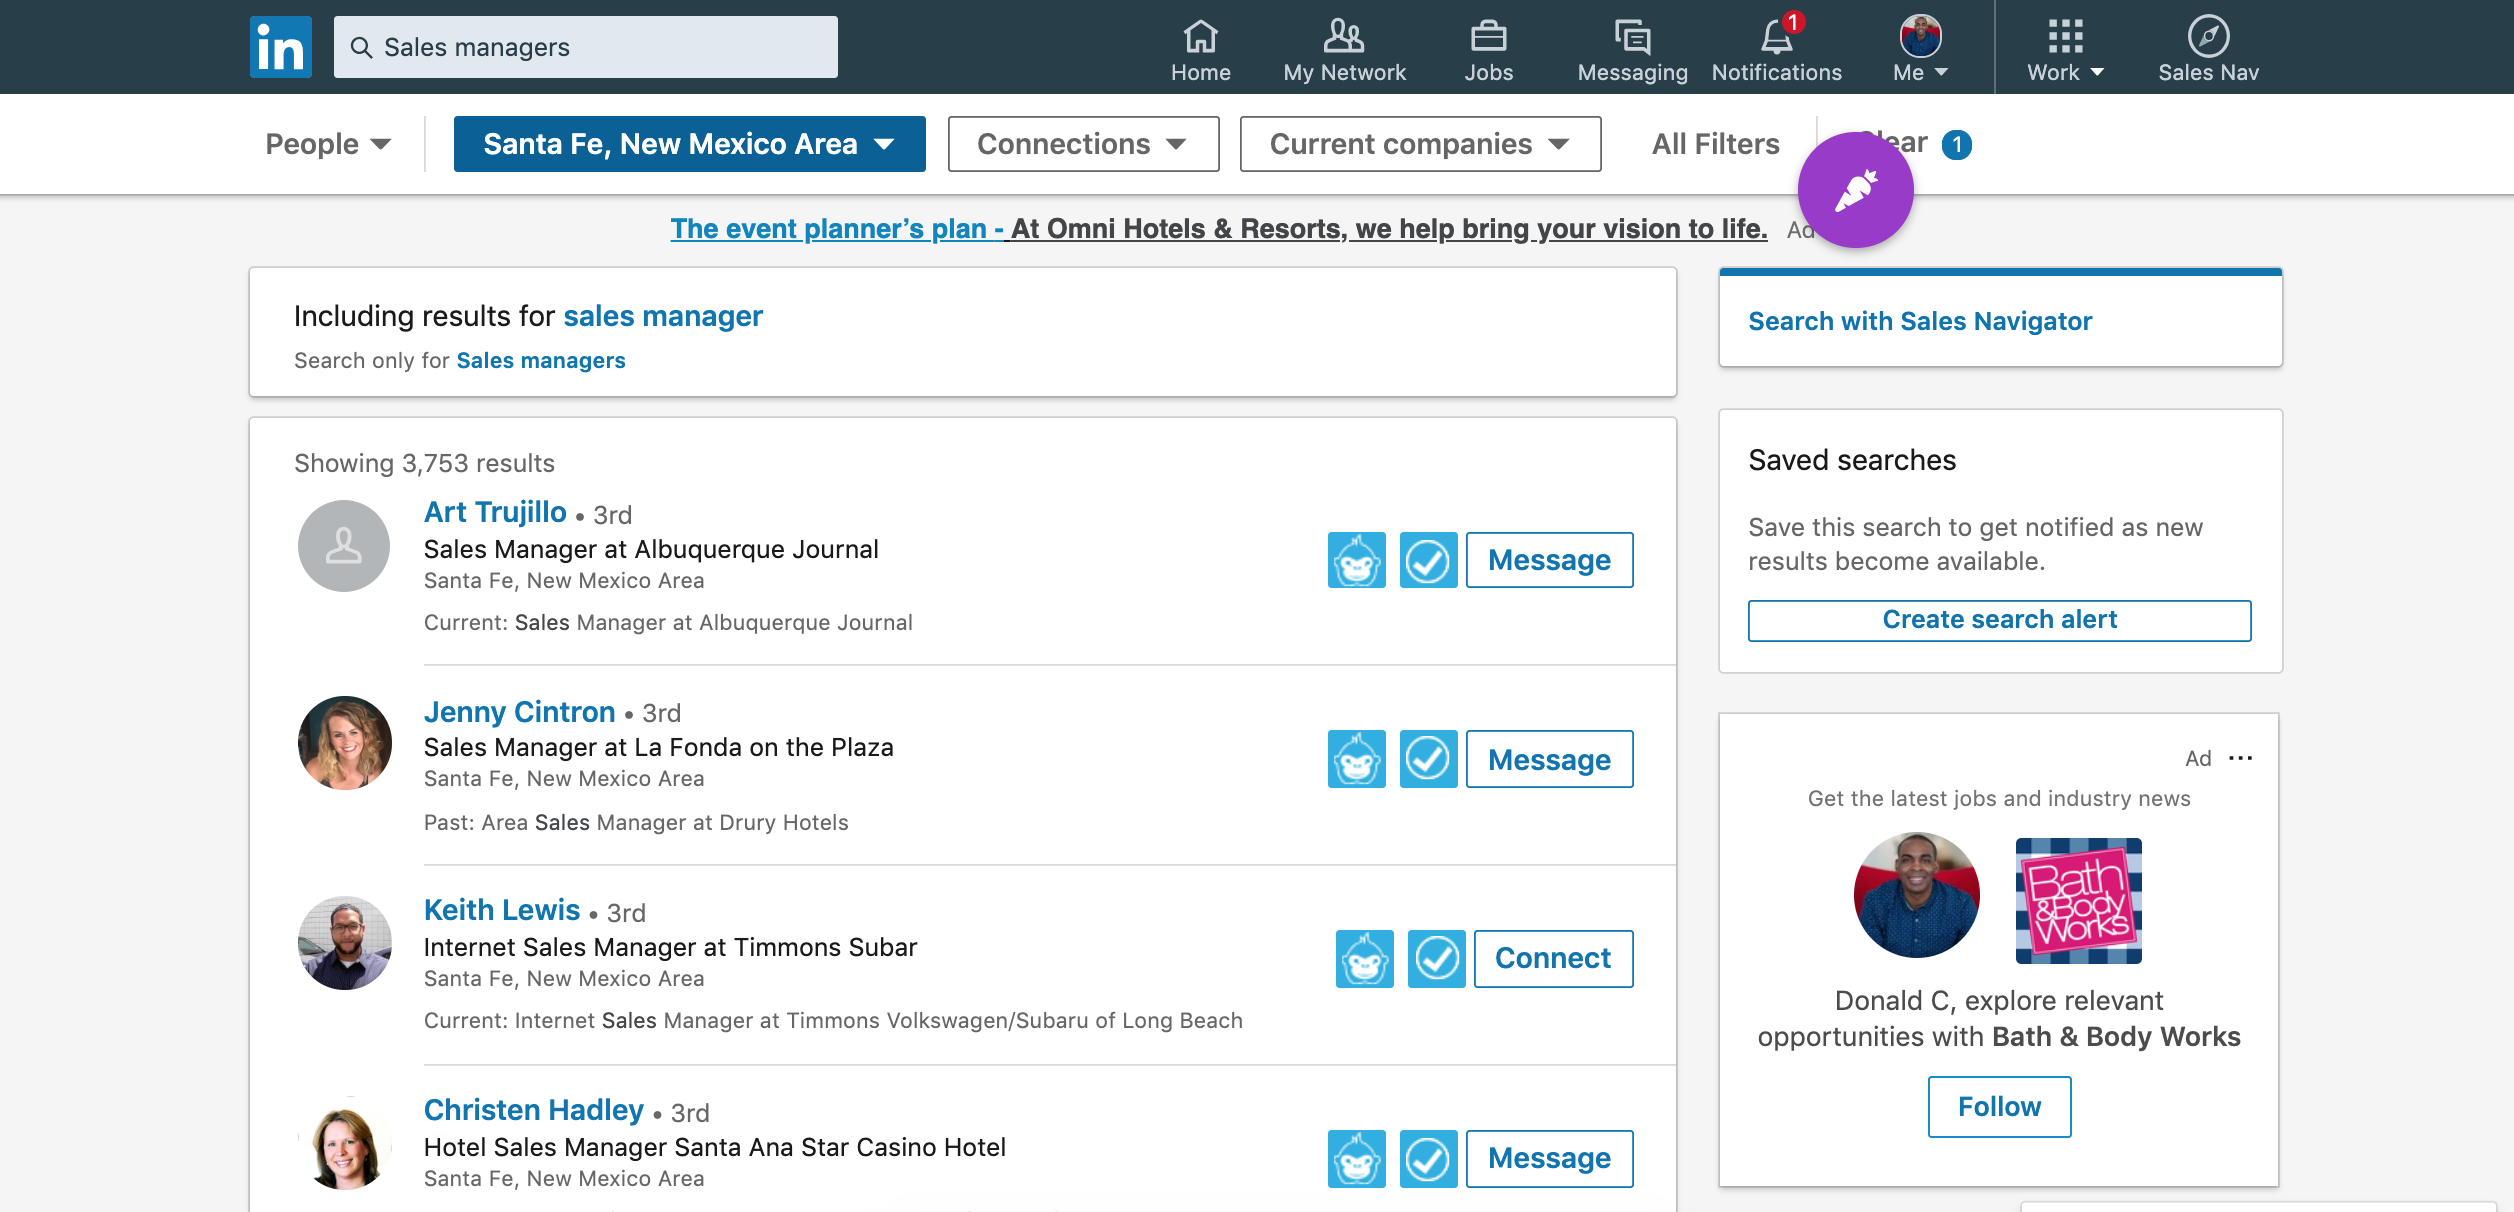The height and width of the screenshot is (1212, 2514).
Task: Click Create search alert button
Action: coord(1999,620)
